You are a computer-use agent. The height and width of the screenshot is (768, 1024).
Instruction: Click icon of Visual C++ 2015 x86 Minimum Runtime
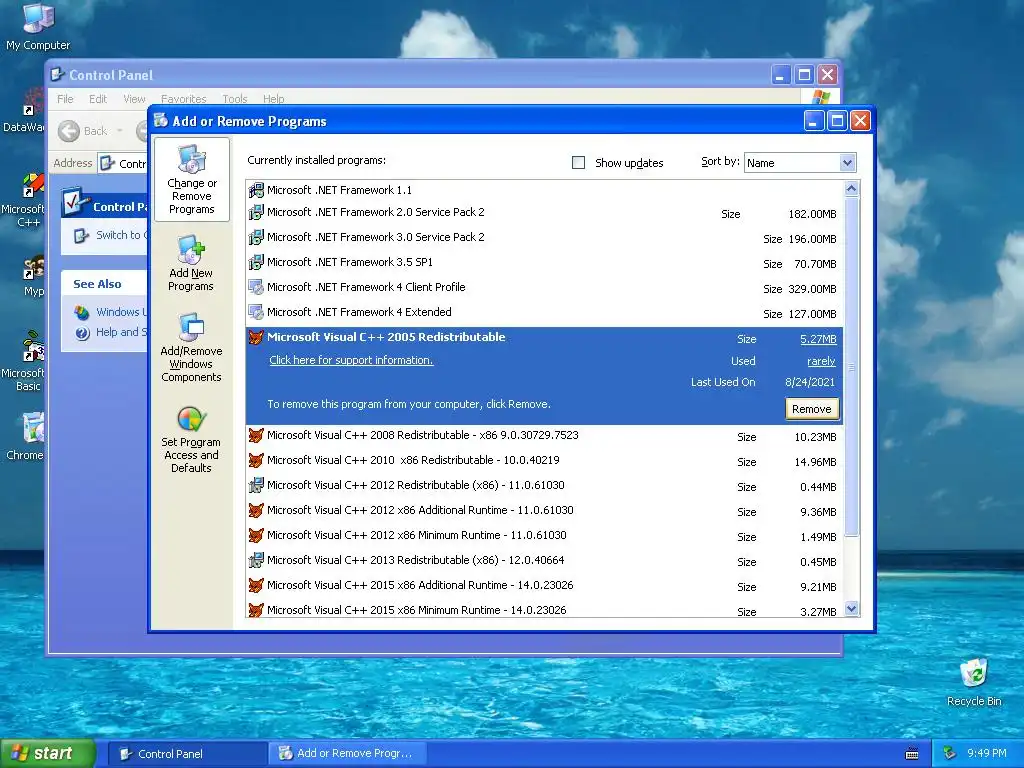click(x=256, y=610)
